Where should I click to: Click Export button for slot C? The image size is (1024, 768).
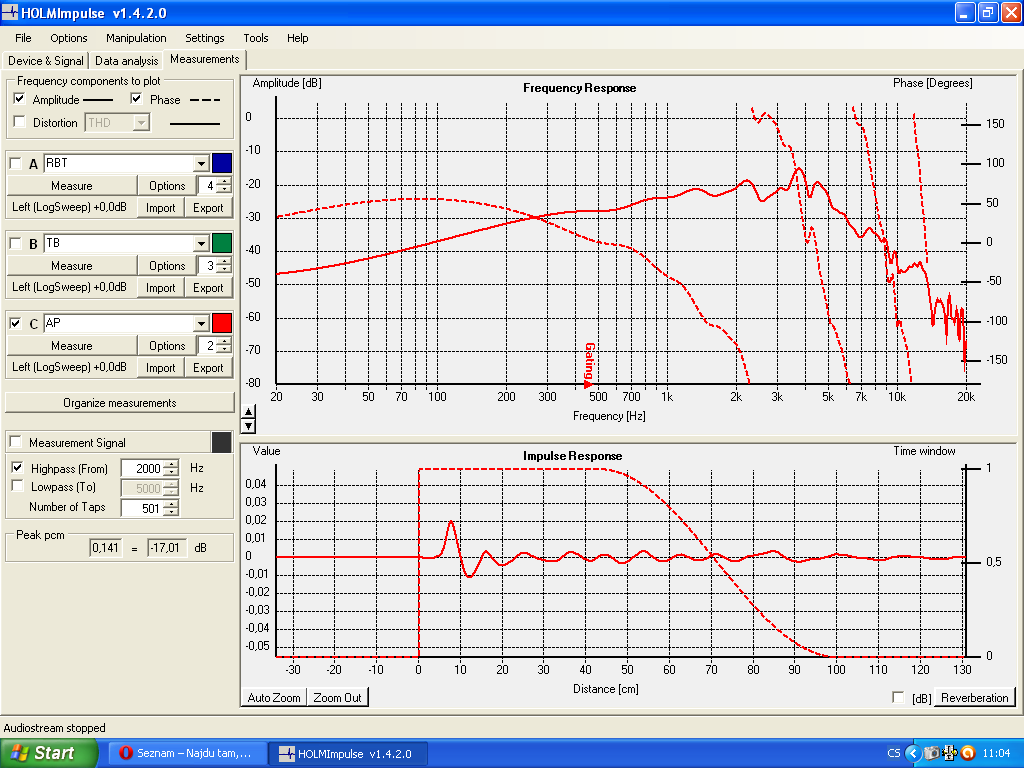pos(208,368)
